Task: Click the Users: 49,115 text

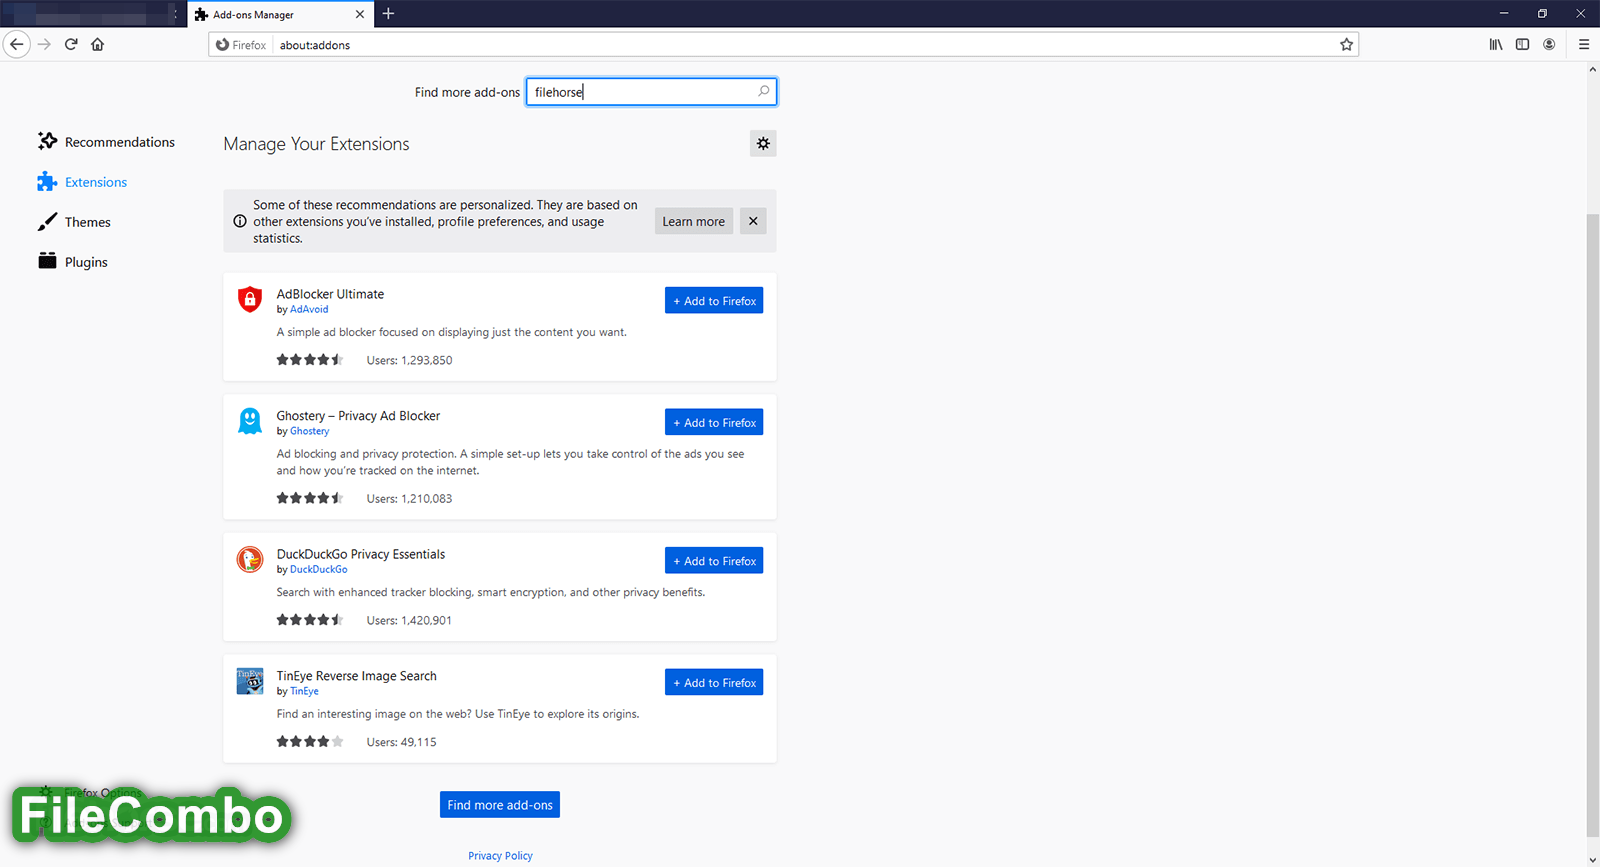Action: tap(401, 742)
